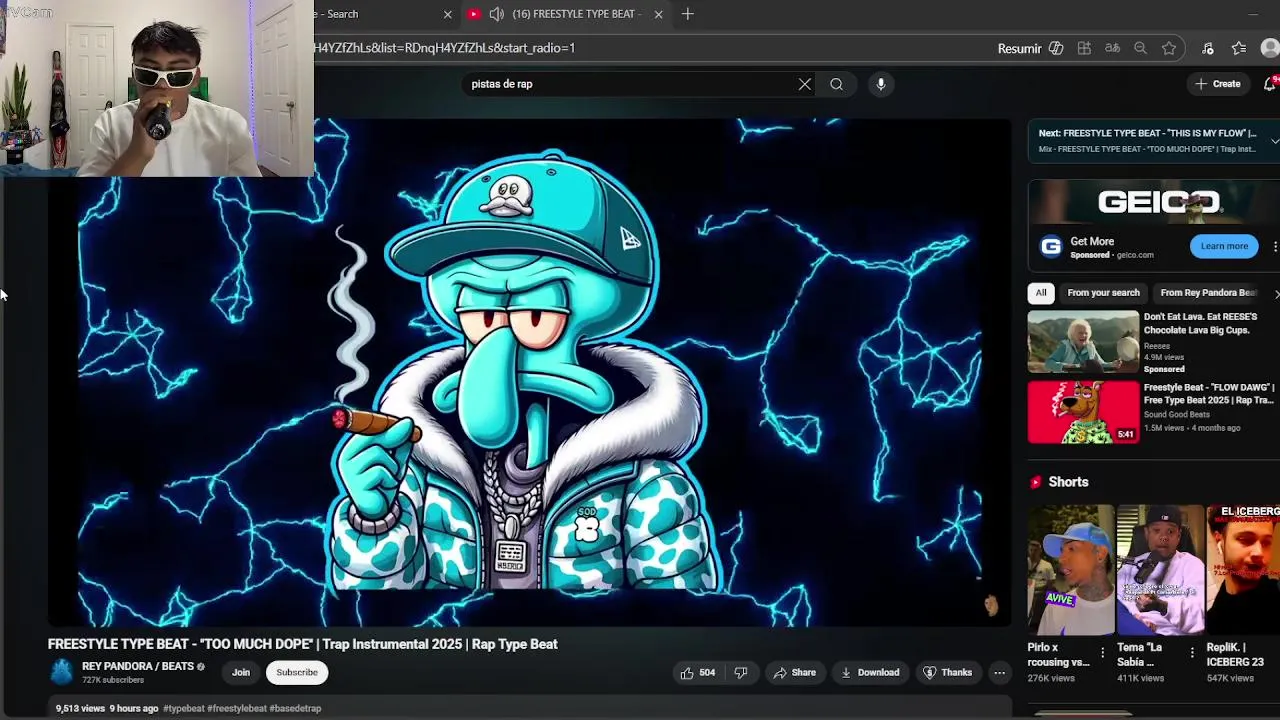The height and width of the screenshot is (720, 1280).
Task: Download the video
Action: click(x=870, y=673)
